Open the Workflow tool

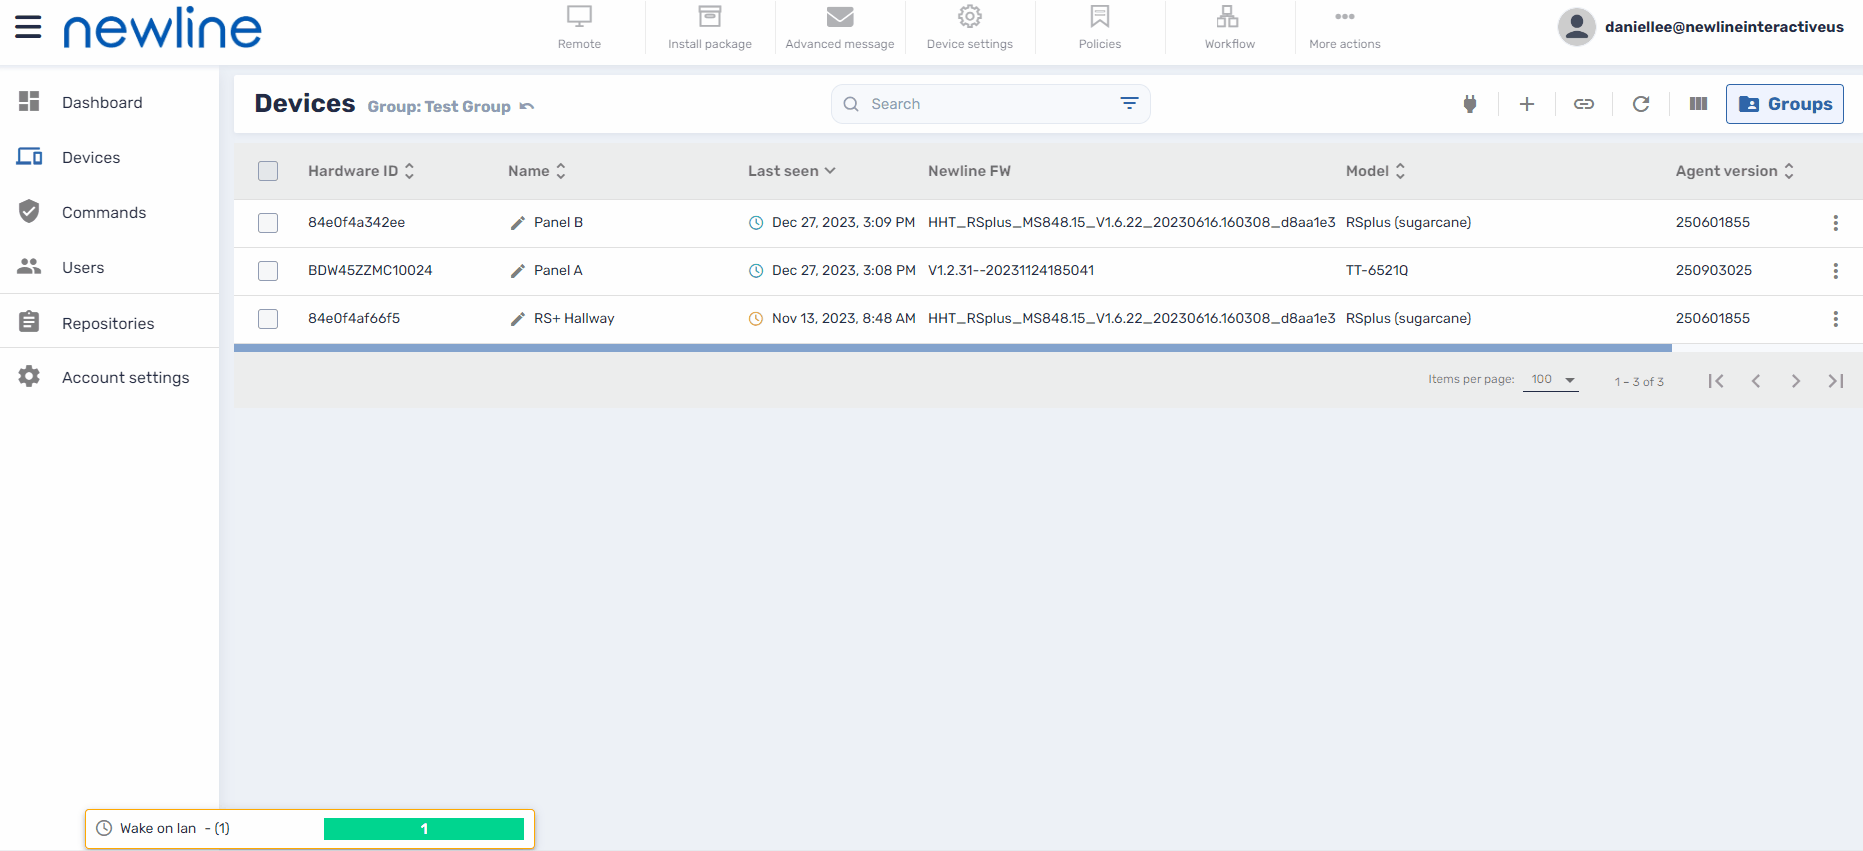(x=1229, y=28)
